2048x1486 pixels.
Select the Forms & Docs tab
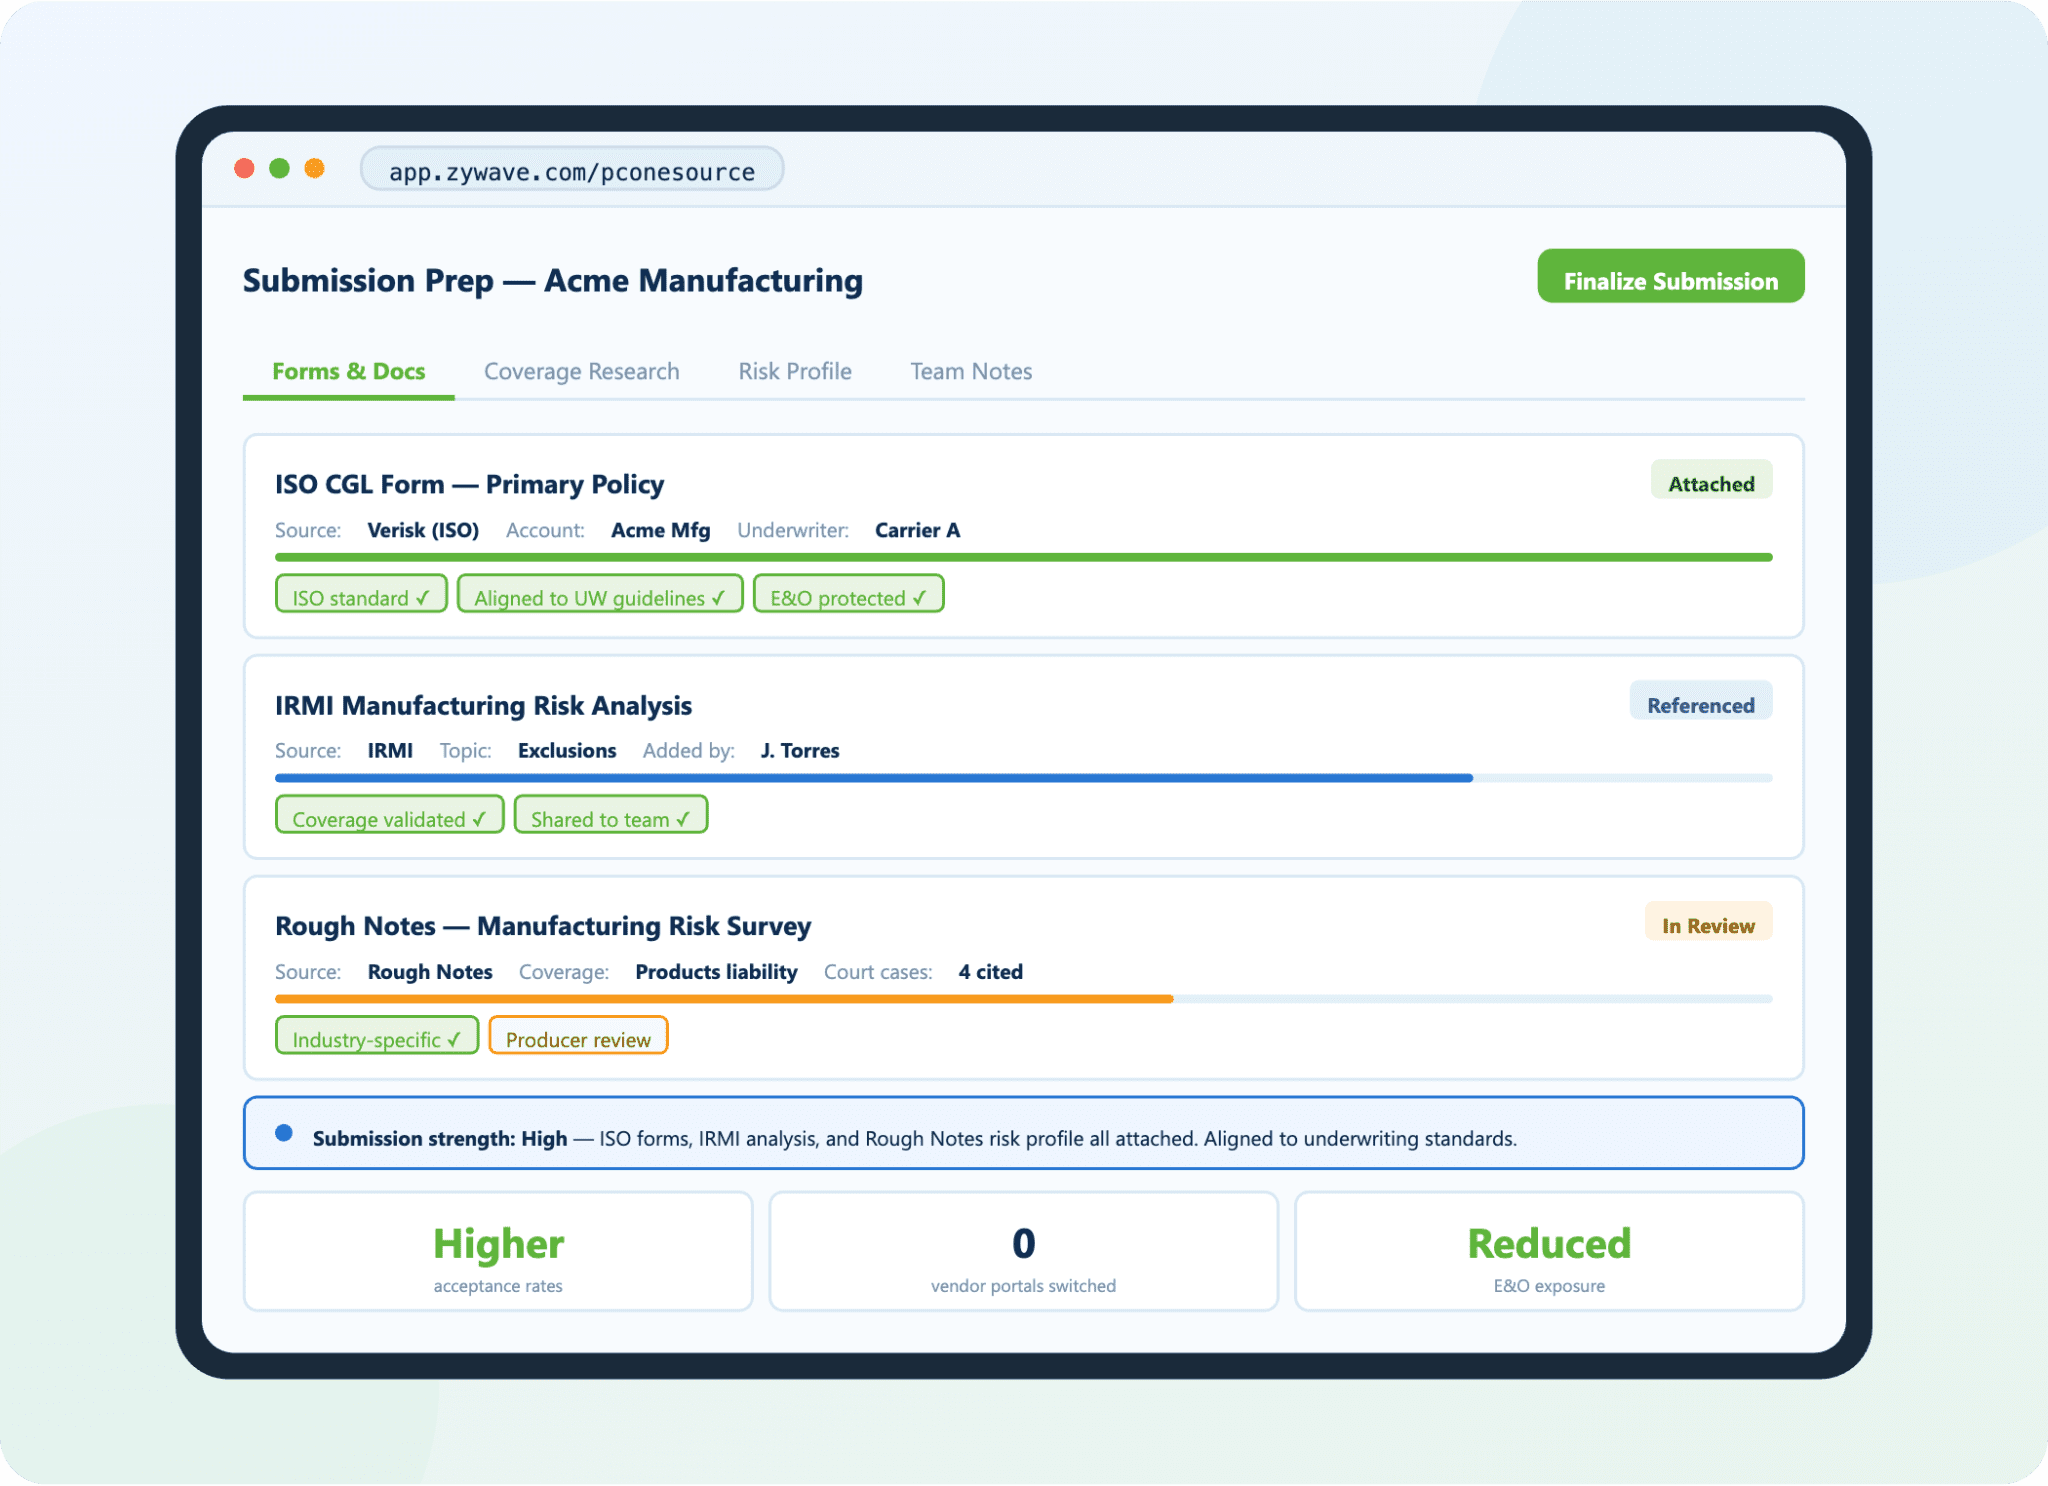tap(348, 371)
